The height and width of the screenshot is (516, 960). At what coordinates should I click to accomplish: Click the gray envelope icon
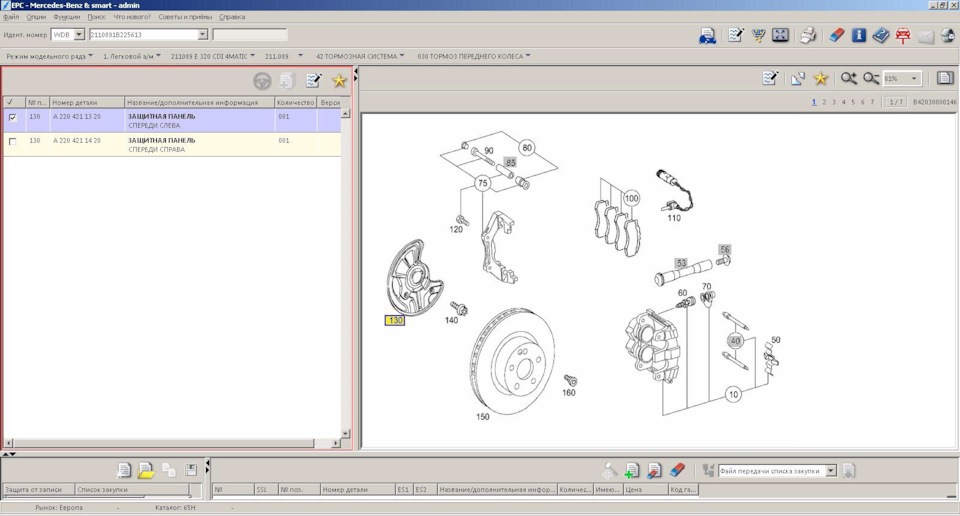coord(926,37)
